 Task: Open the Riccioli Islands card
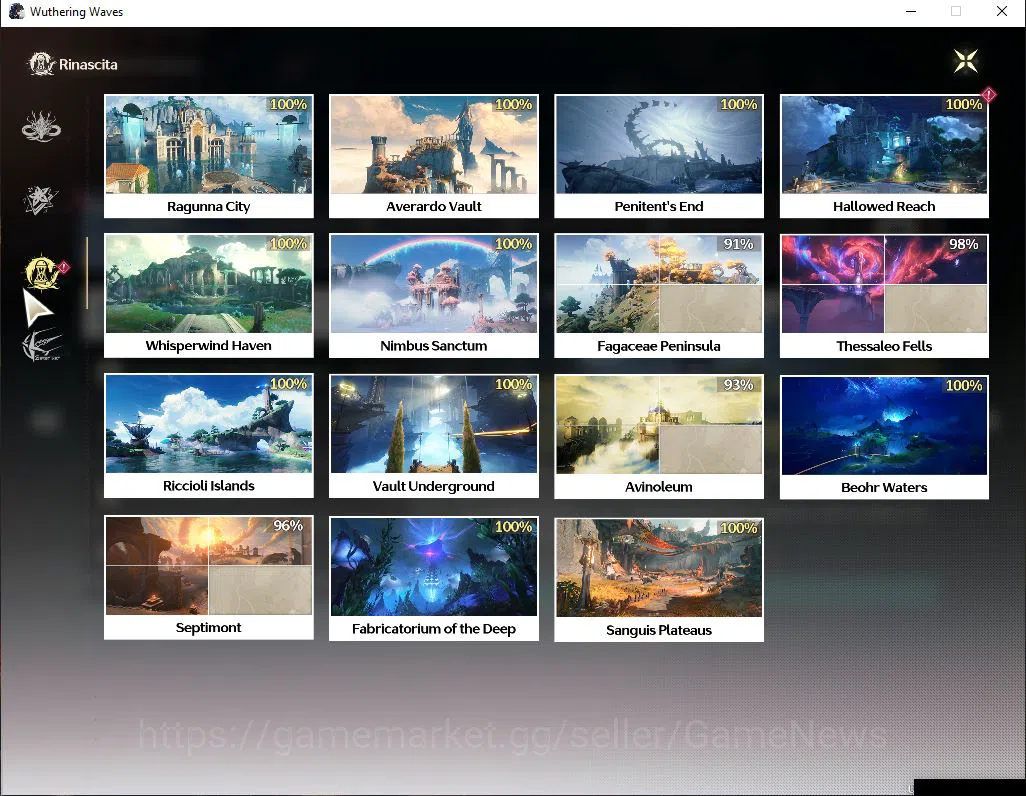(209, 435)
